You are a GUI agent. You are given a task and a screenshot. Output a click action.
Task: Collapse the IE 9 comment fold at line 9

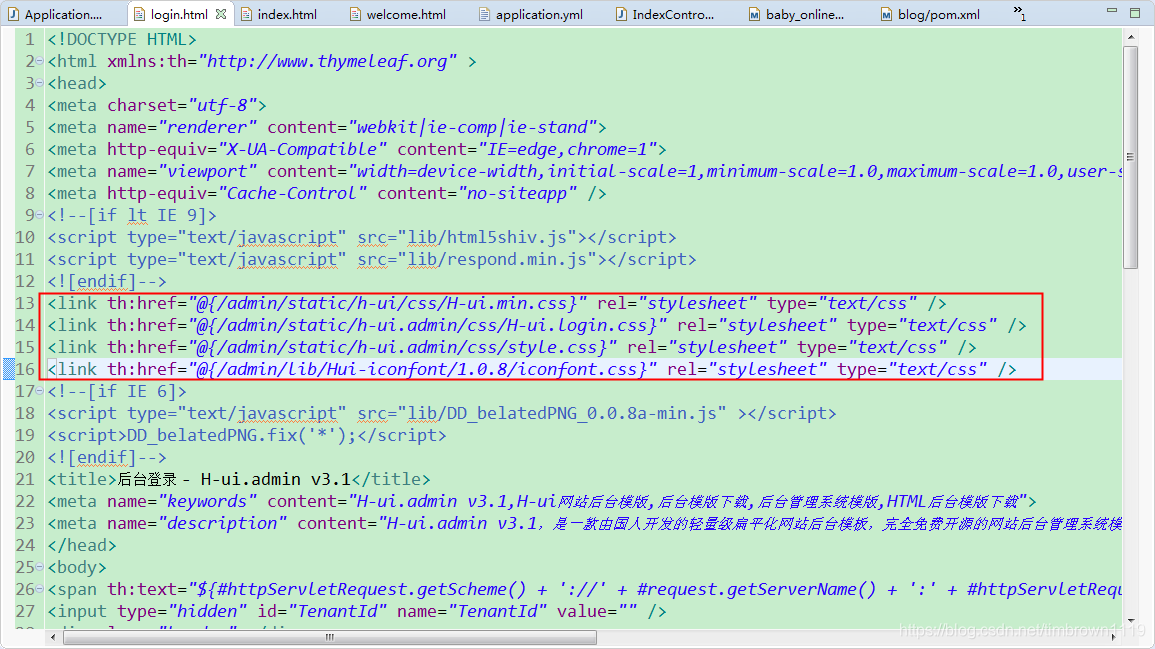point(40,215)
